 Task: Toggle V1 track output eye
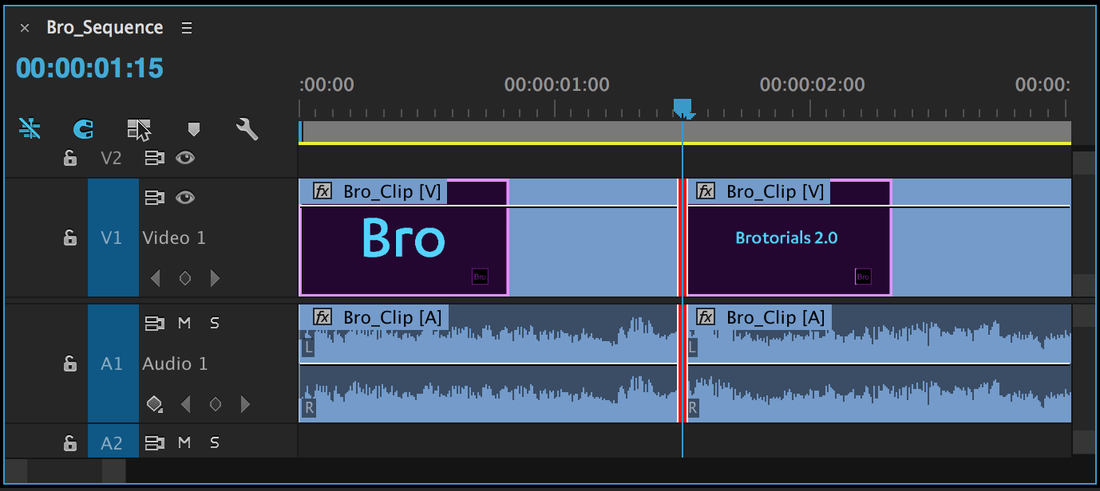click(x=185, y=198)
